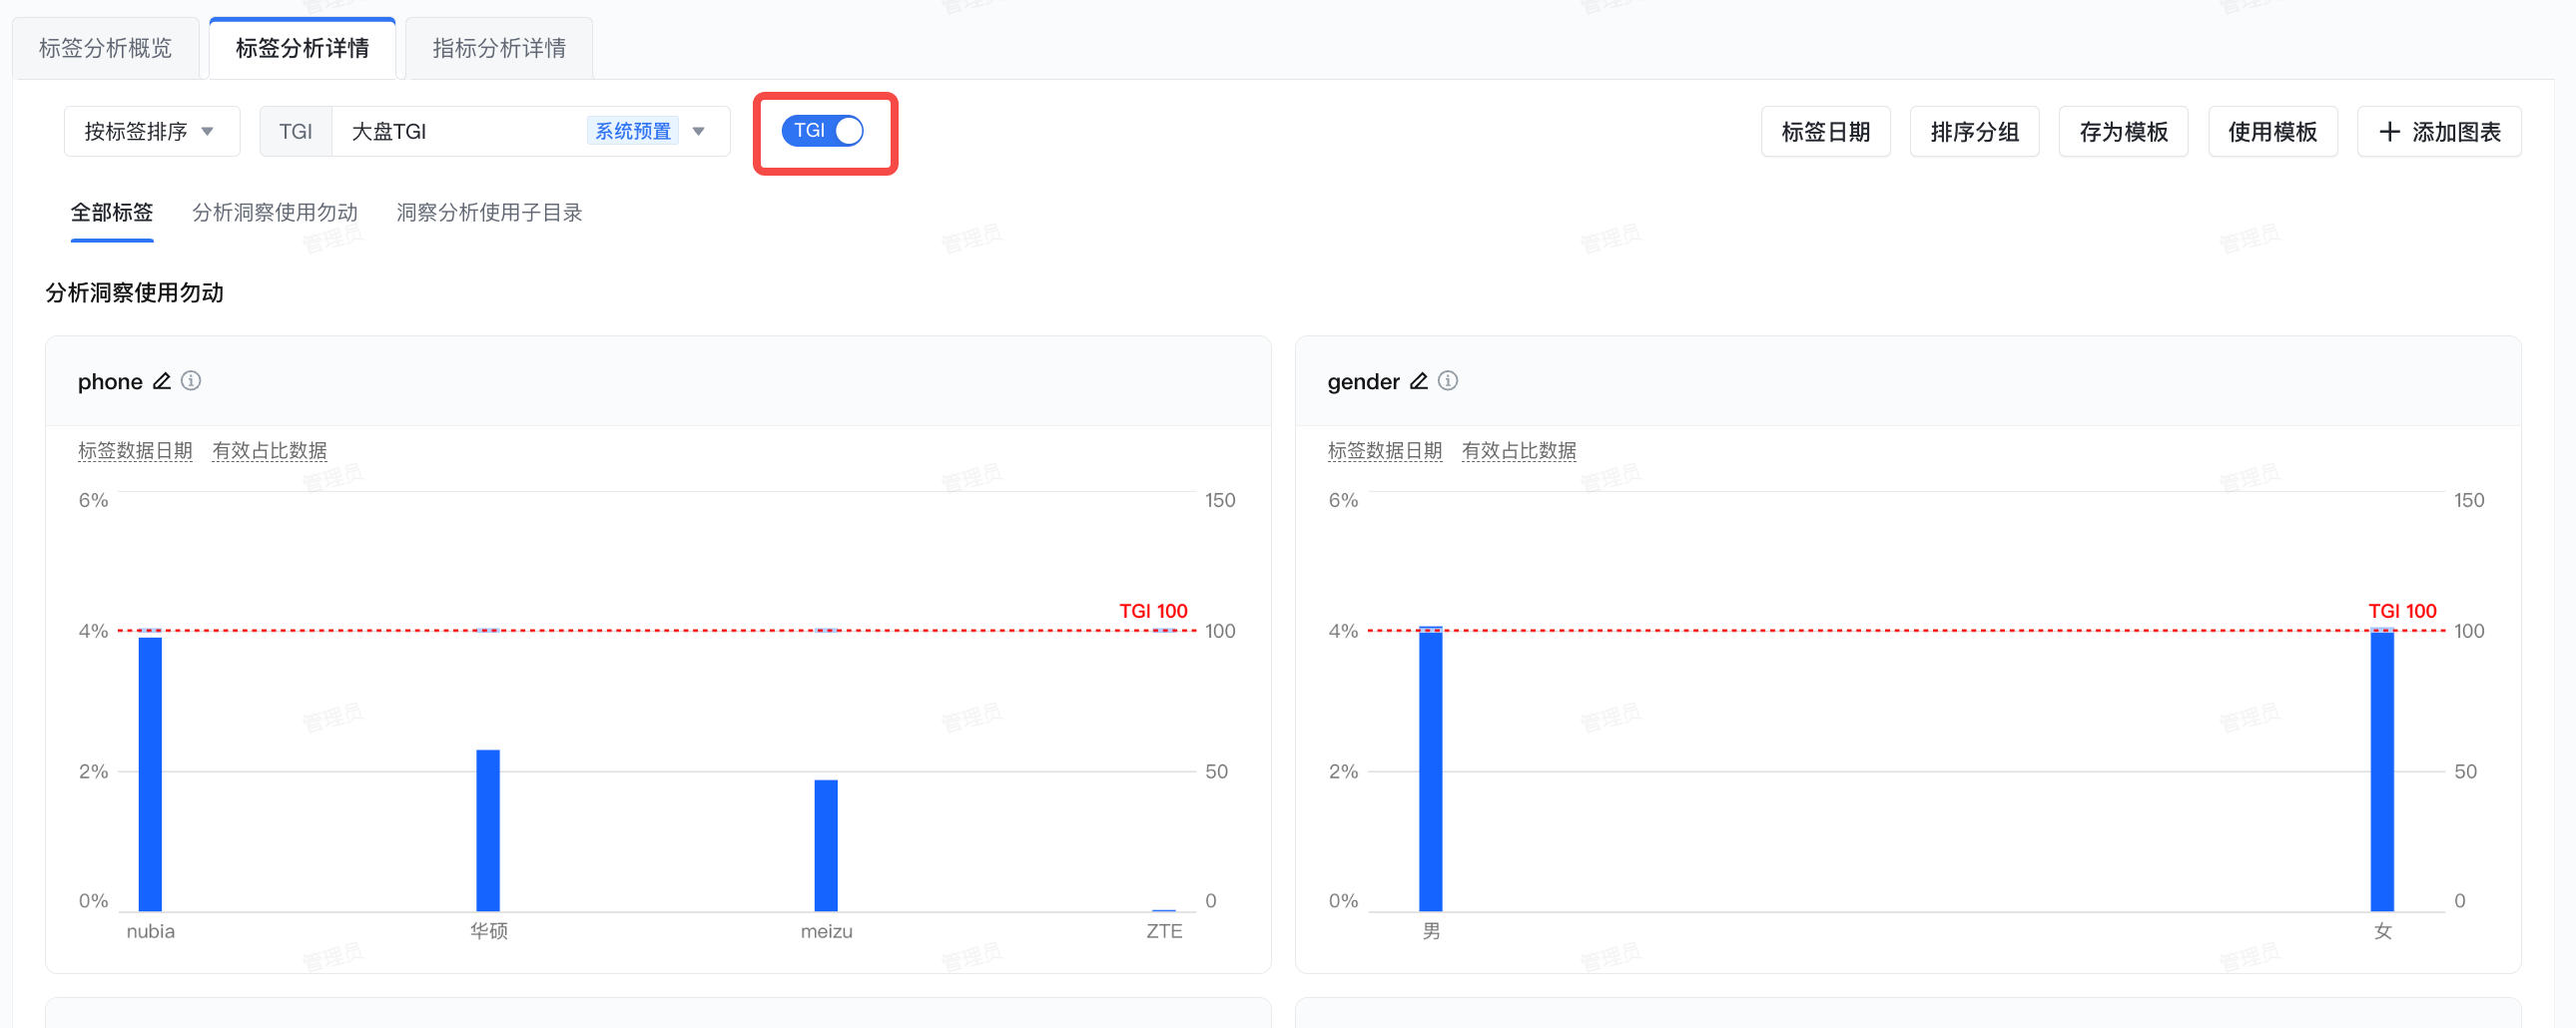Click TGI 100 label in phone chart

point(1153,610)
